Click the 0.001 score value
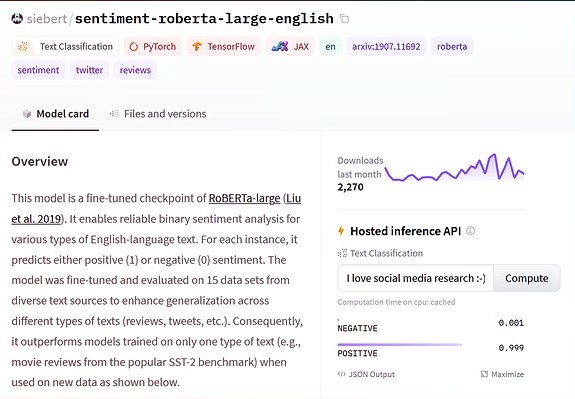This screenshot has width=575, height=399. tap(511, 323)
